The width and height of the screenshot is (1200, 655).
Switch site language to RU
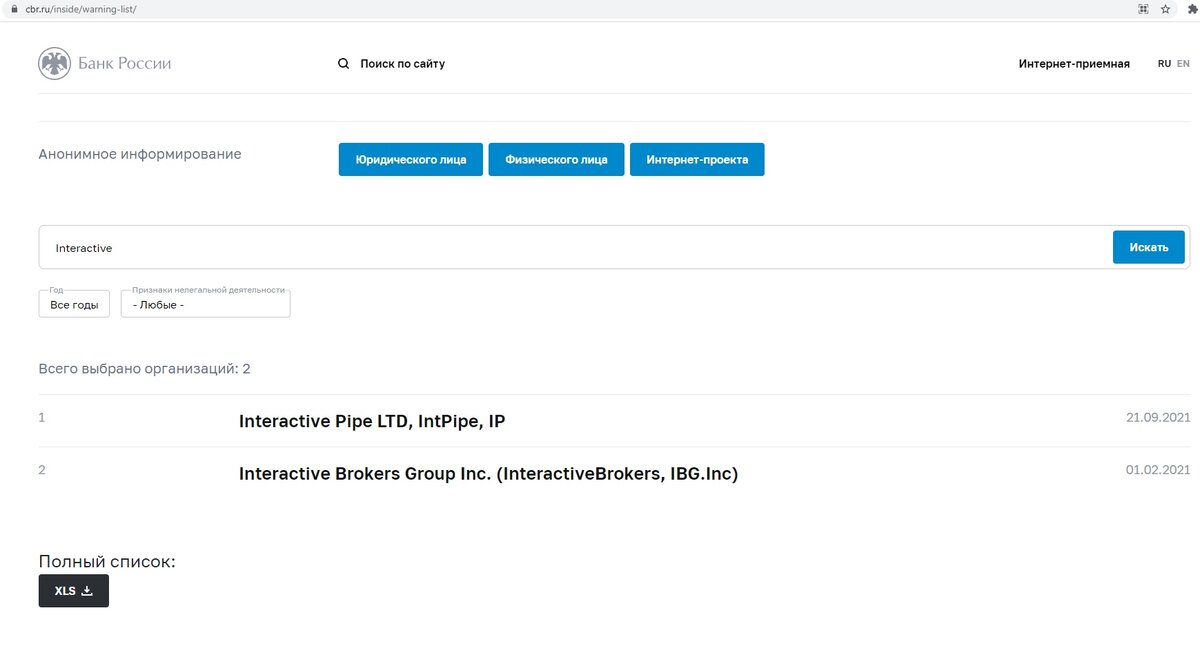click(x=1164, y=64)
